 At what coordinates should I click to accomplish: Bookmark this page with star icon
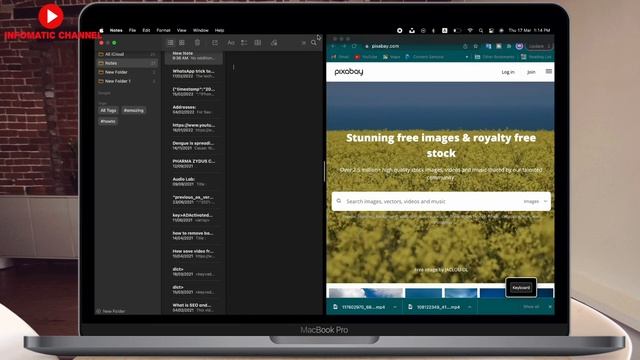coord(476,46)
